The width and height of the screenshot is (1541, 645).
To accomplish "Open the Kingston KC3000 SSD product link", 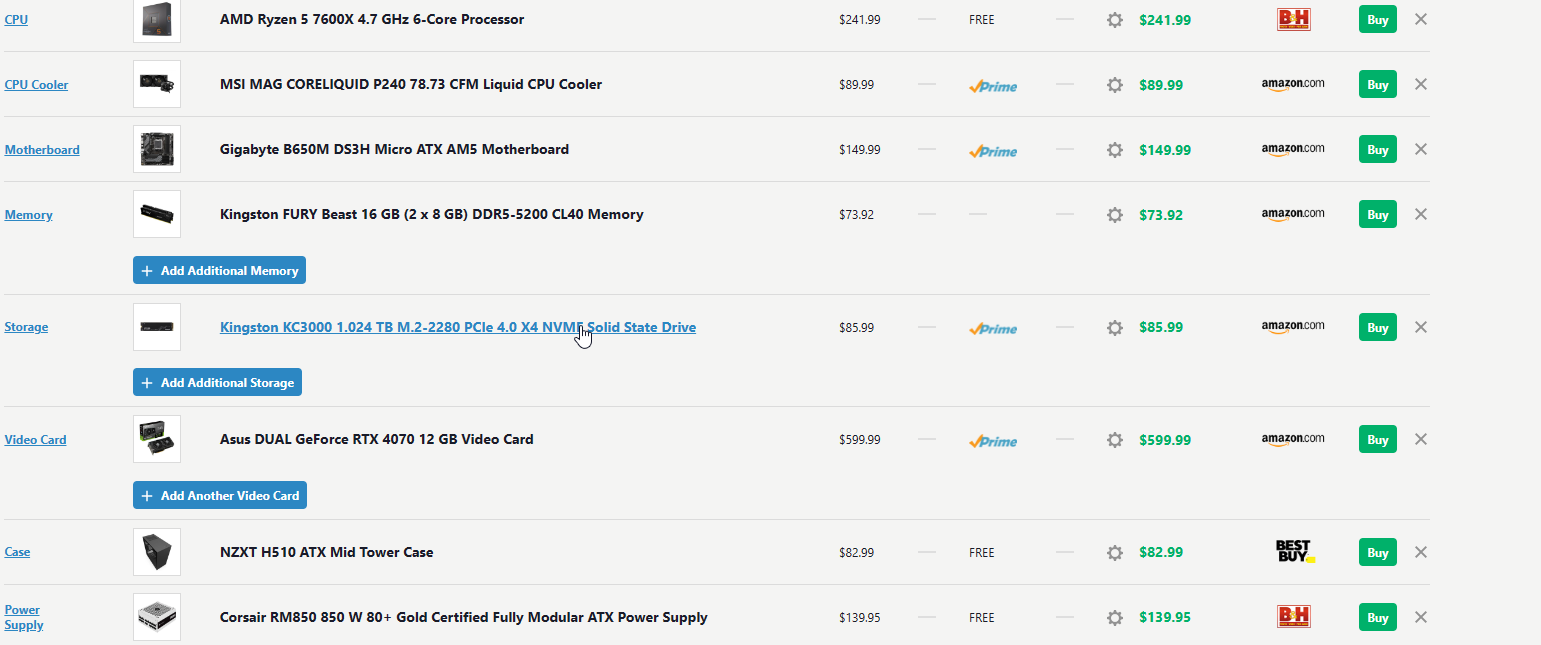I will click(458, 327).
